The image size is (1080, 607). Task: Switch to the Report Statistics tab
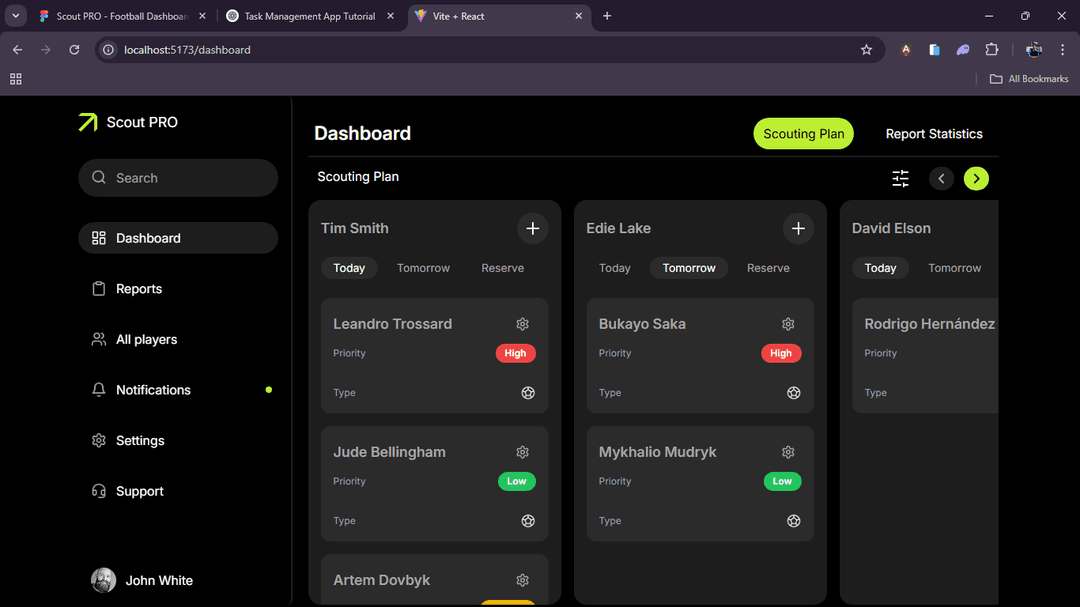point(933,133)
